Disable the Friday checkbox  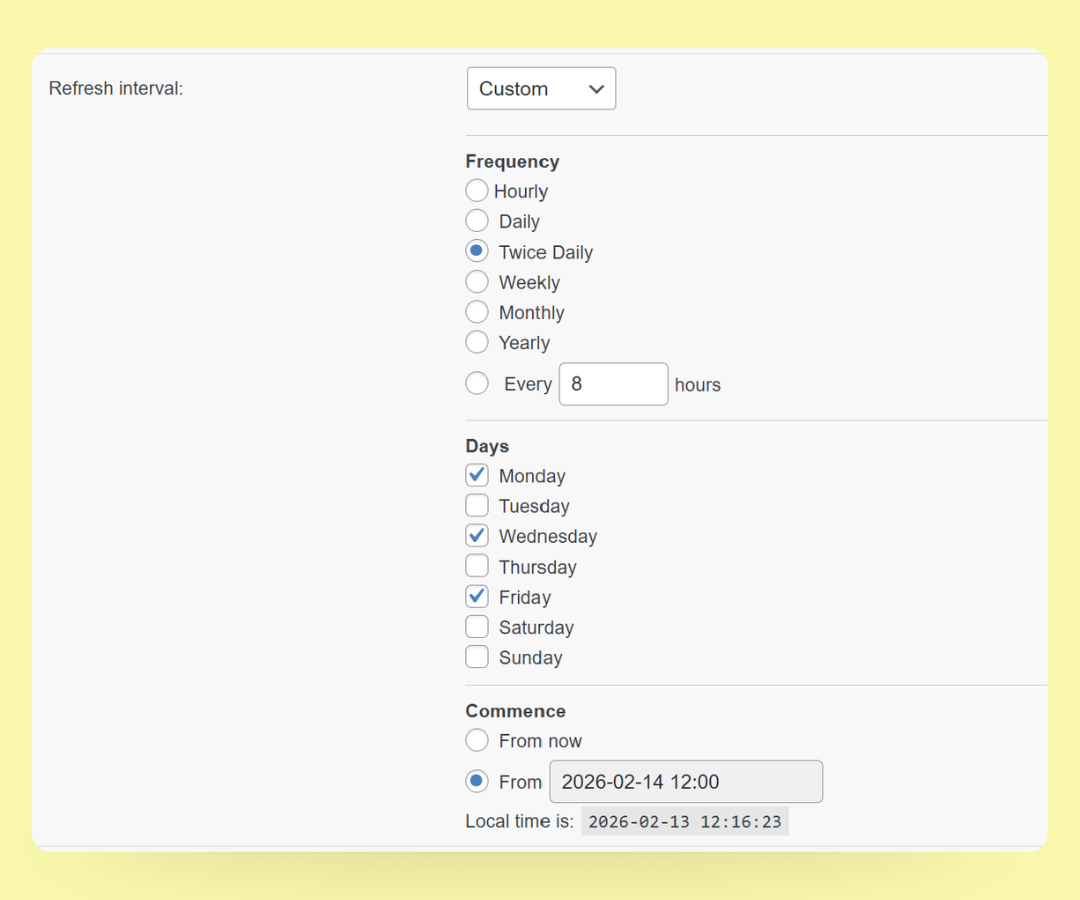click(x=477, y=596)
